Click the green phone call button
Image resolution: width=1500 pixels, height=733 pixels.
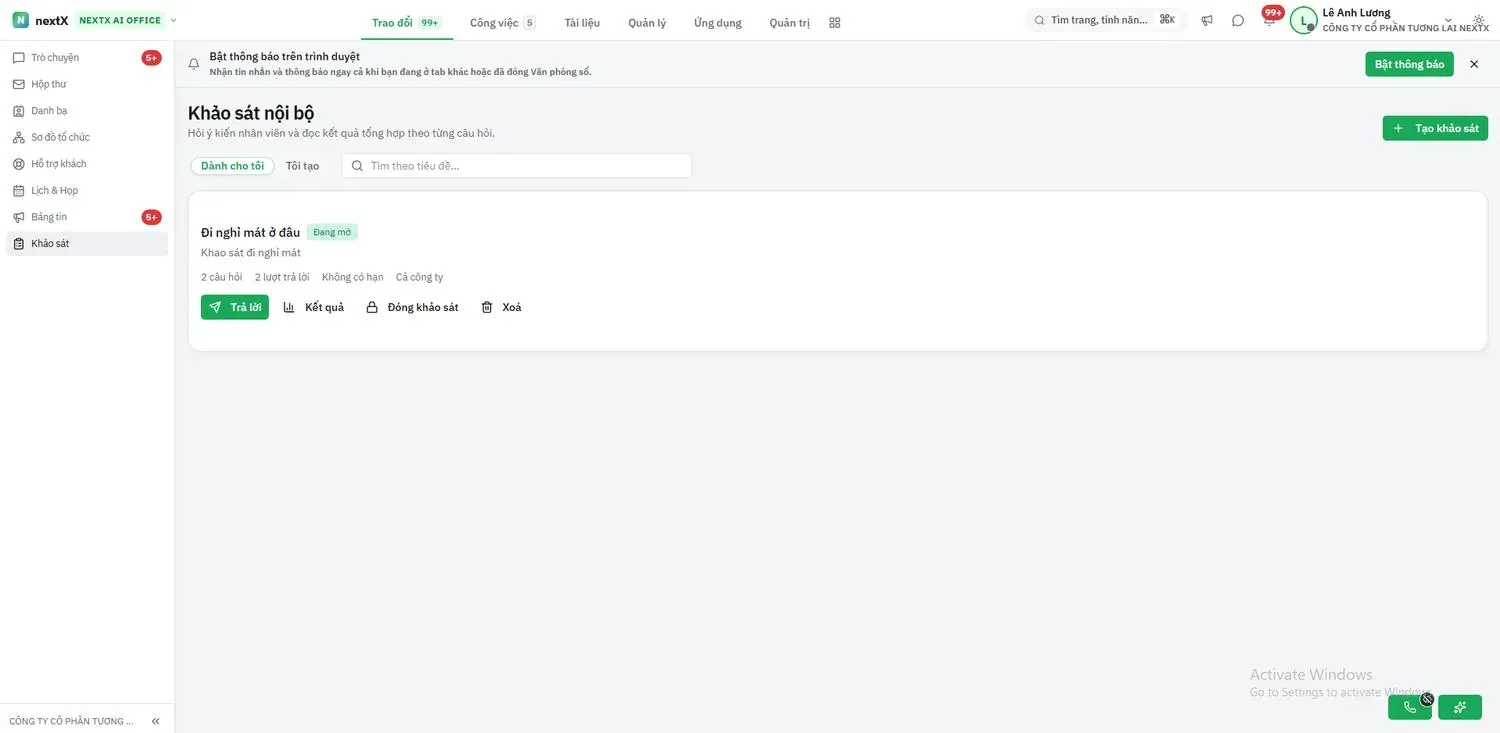pos(1410,707)
